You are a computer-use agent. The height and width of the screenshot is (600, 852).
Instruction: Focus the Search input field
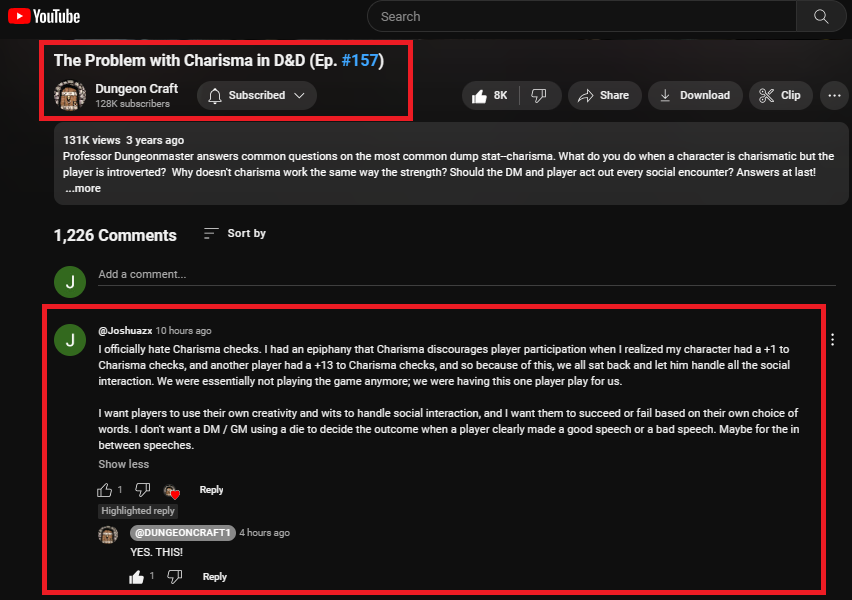pos(581,16)
